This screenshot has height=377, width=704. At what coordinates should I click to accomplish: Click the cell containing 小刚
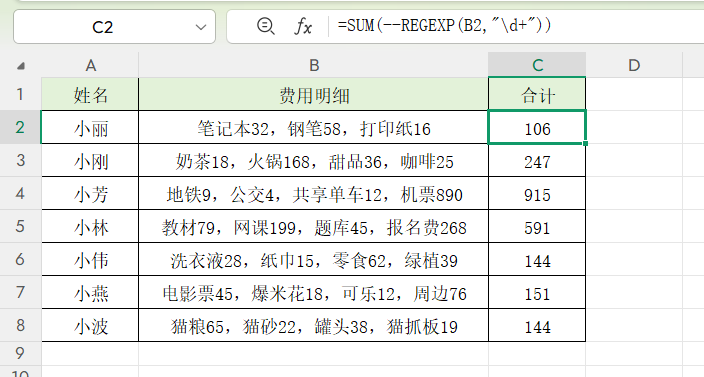pyautogui.click(x=90, y=160)
